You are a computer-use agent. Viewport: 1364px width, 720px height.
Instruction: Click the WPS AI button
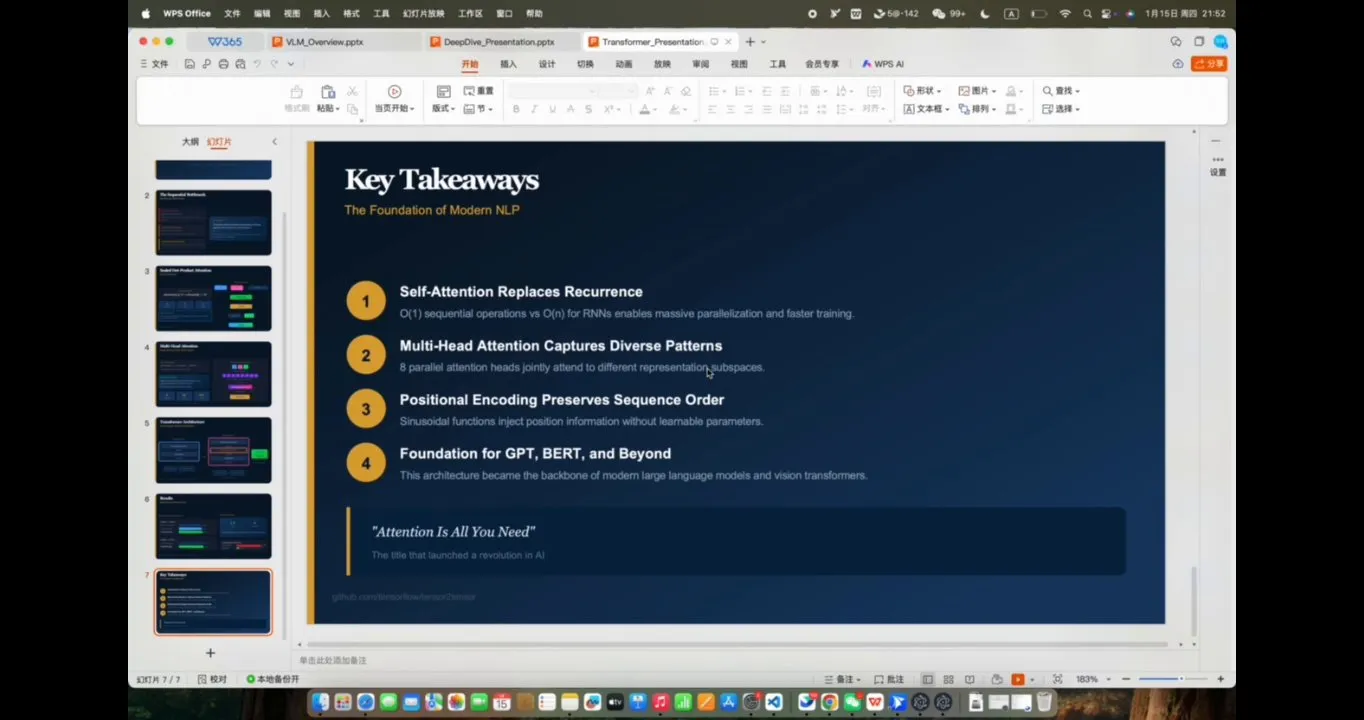[883, 64]
